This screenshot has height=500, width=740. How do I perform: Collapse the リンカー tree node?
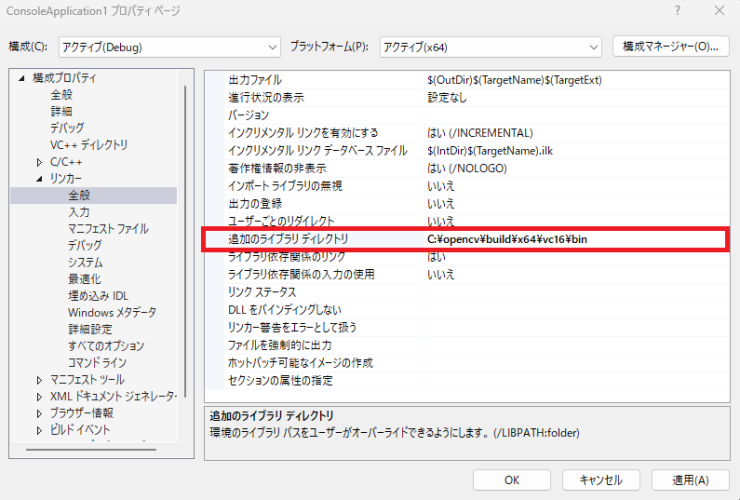click(x=40, y=179)
